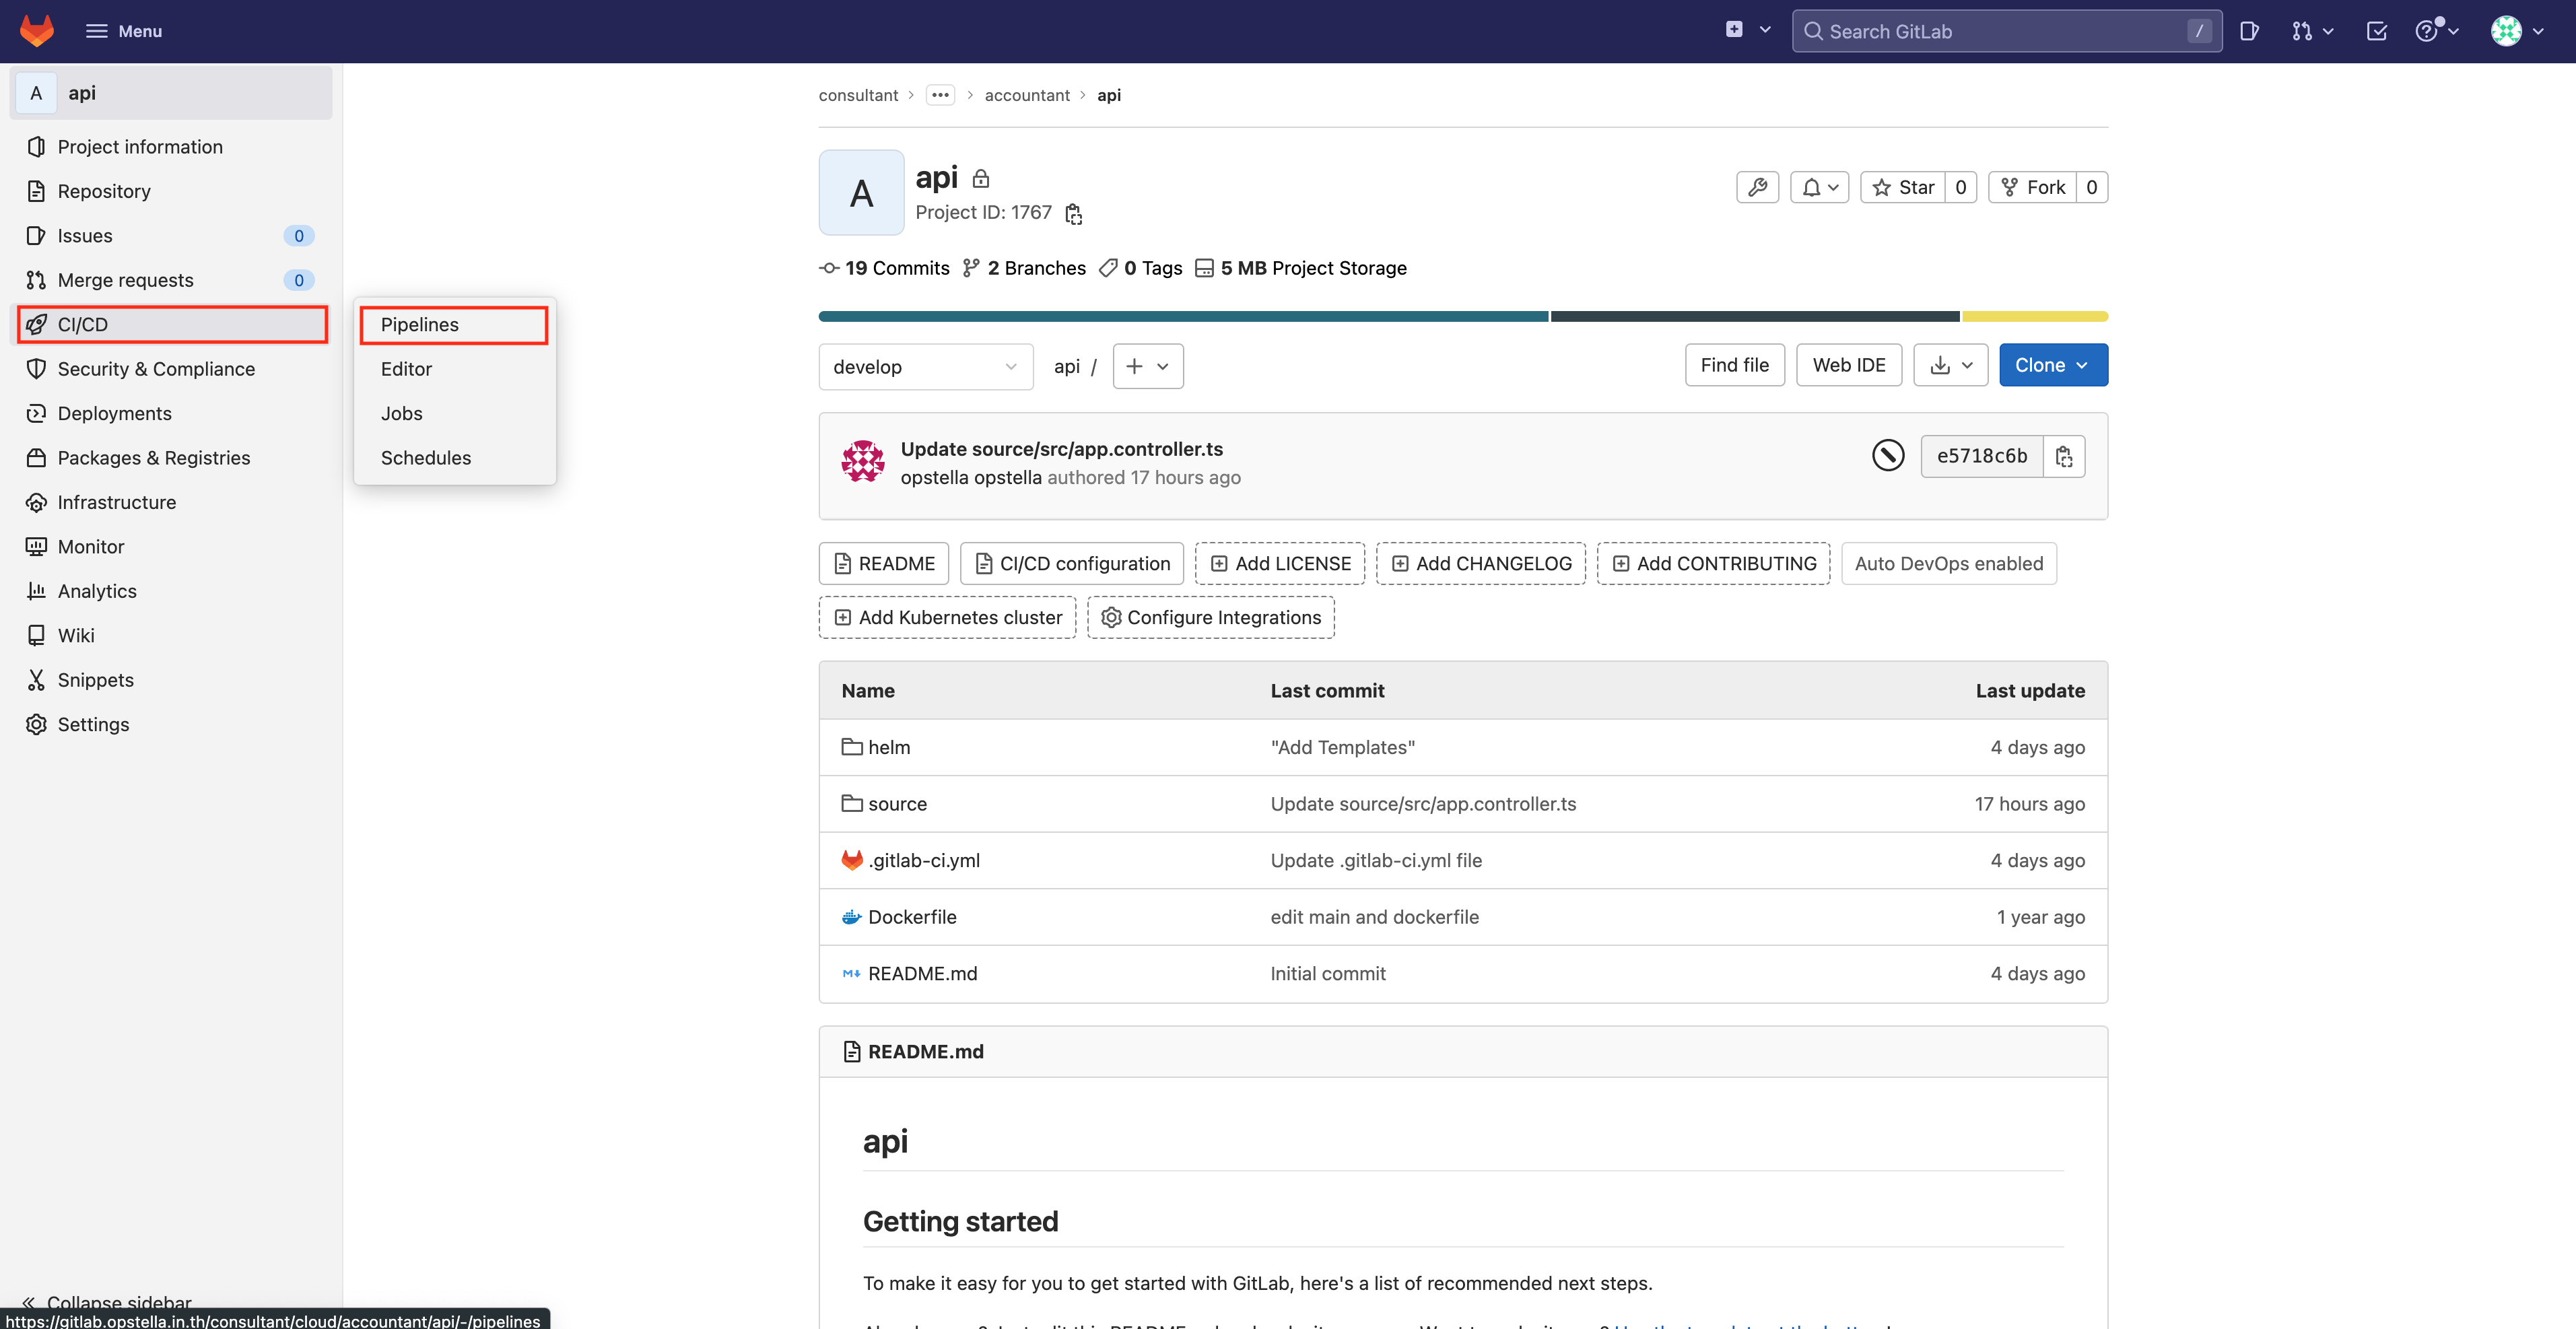Click the canceled pipeline status icon
Viewport: 2576px width, 1329px height.
[1887, 456]
